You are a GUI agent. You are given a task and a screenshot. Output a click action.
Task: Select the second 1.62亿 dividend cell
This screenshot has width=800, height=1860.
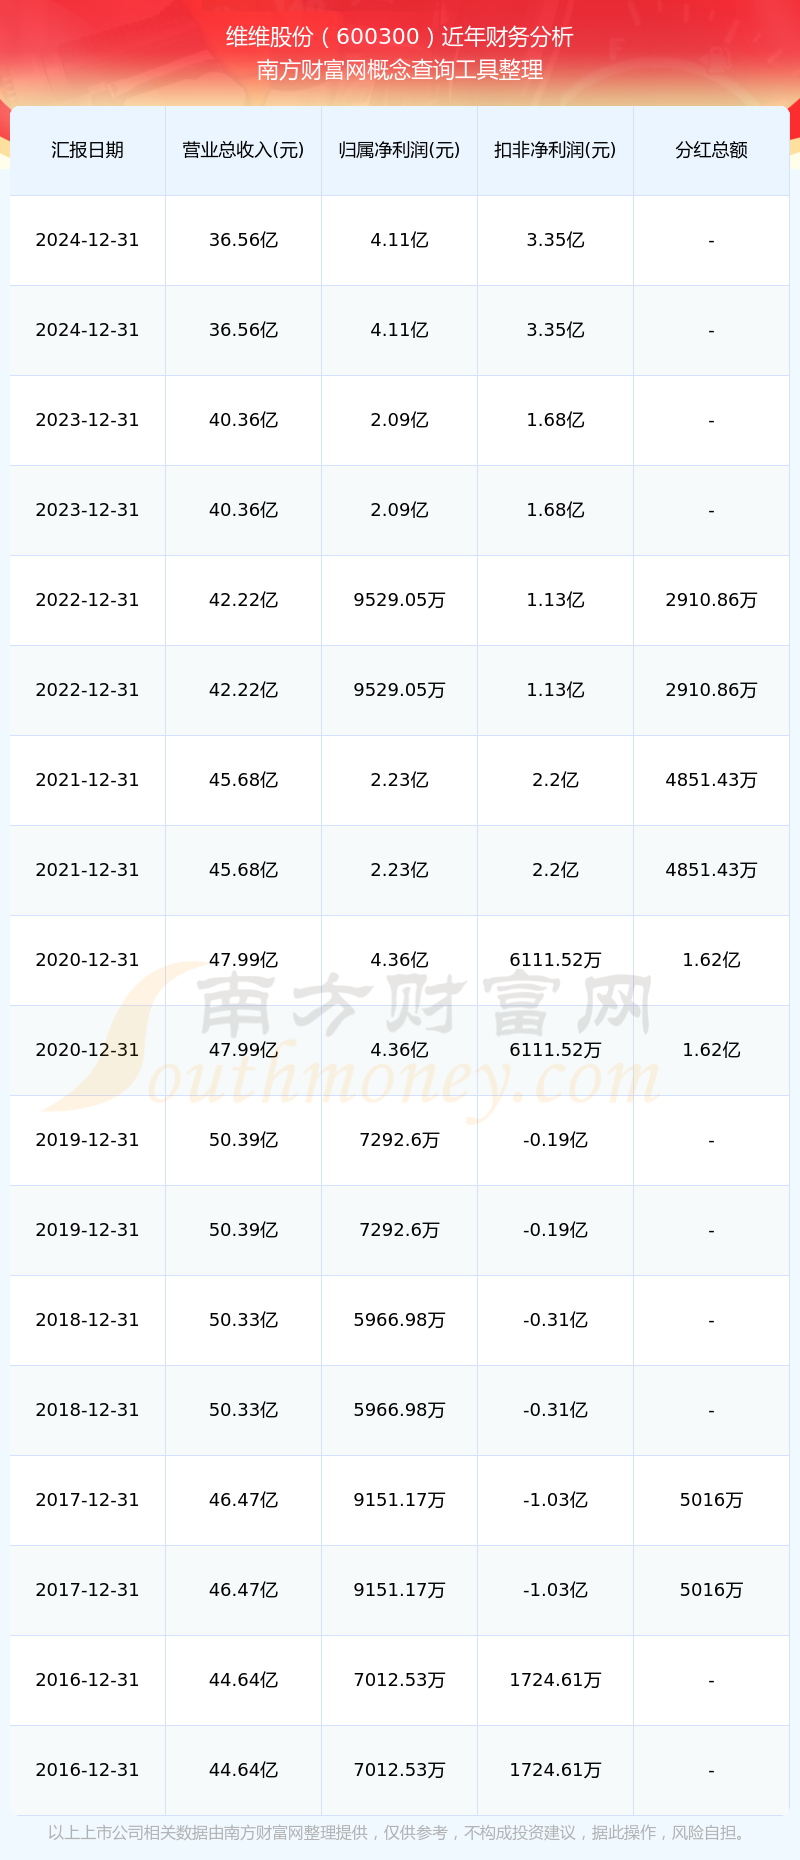pos(711,1050)
